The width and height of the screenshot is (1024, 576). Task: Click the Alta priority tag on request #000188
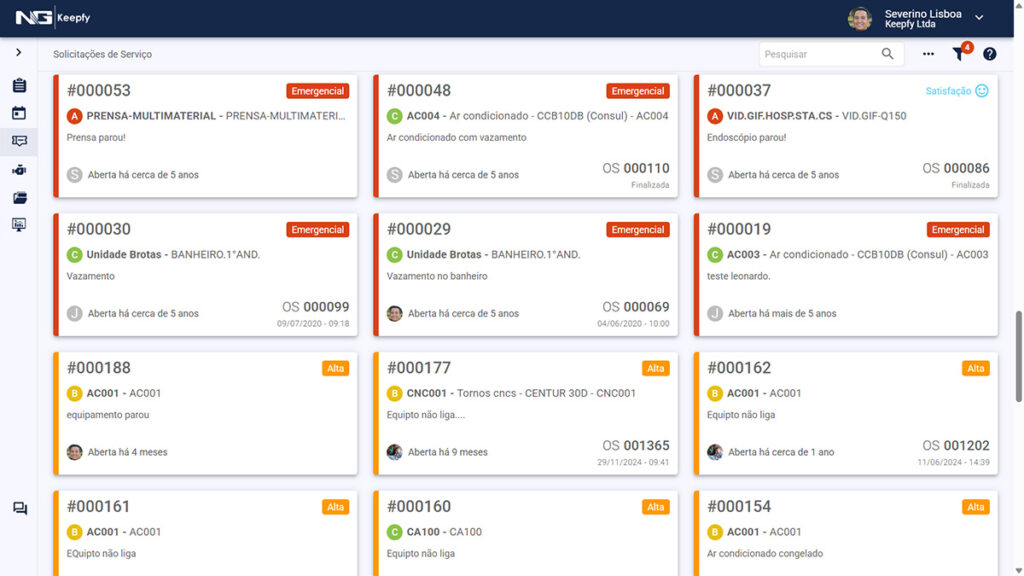pyautogui.click(x=335, y=369)
